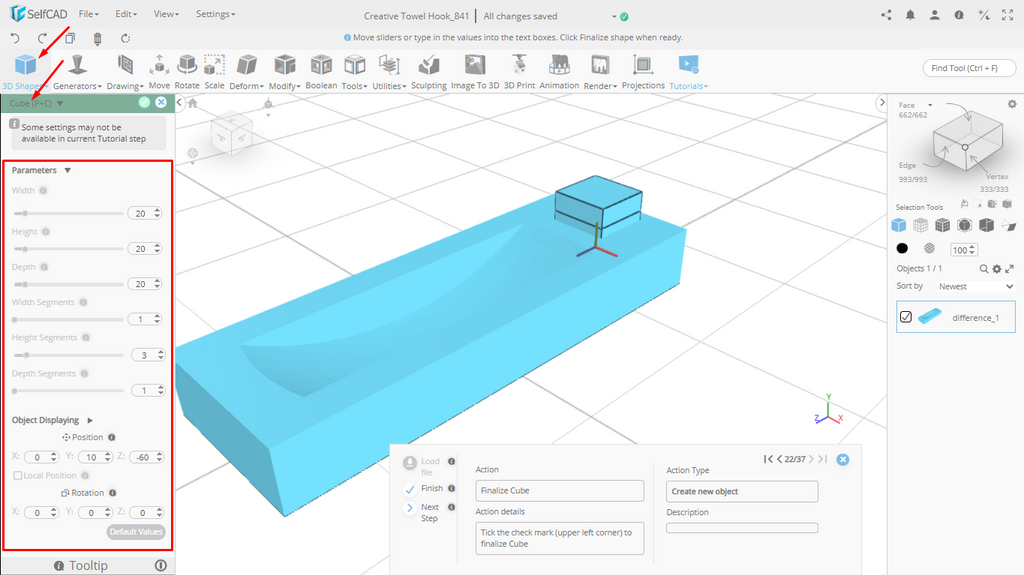Viewport: 1024px width, 575px height.
Task: Go to the tutorial's previous step arrow
Action: [779, 459]
